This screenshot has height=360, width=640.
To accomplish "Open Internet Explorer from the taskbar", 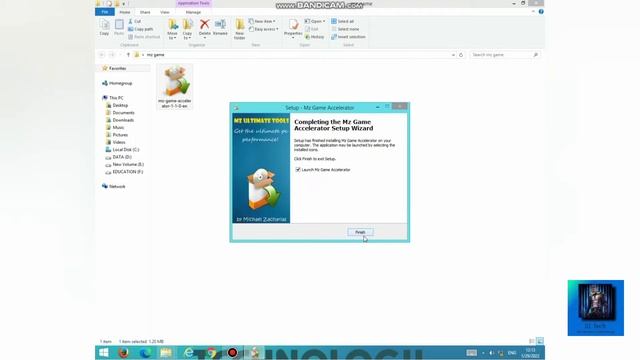I will coord(189,352).
